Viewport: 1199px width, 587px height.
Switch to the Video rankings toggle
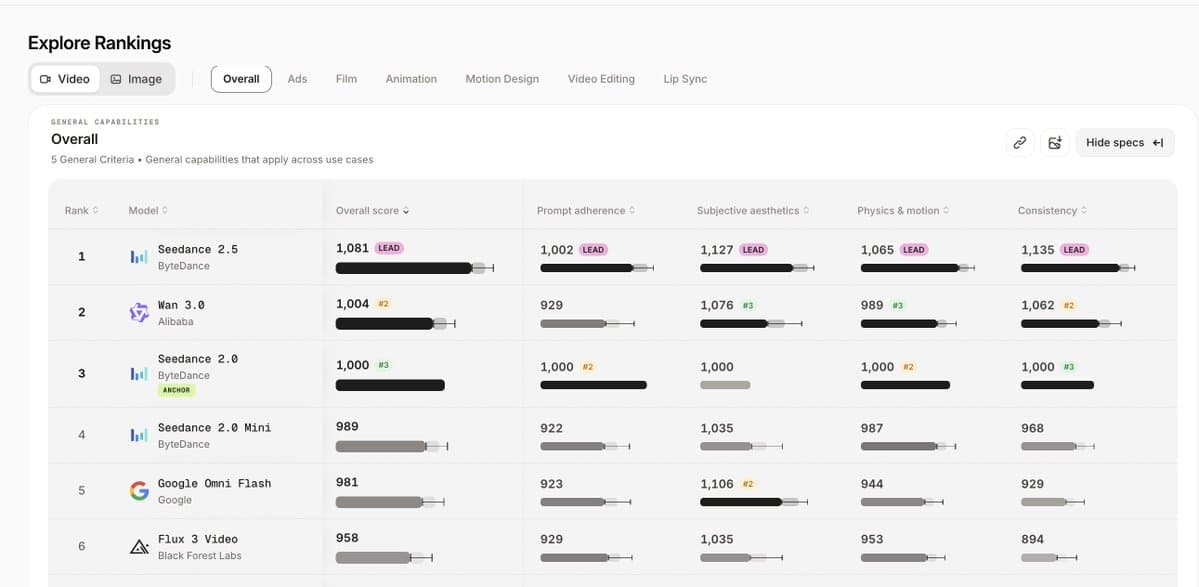click(x=65, y=79)
